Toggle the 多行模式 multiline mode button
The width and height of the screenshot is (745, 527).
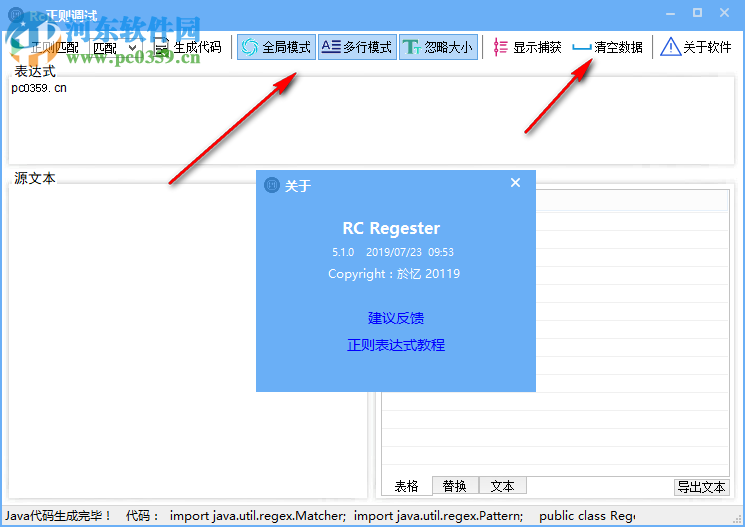tap(357, 47)
